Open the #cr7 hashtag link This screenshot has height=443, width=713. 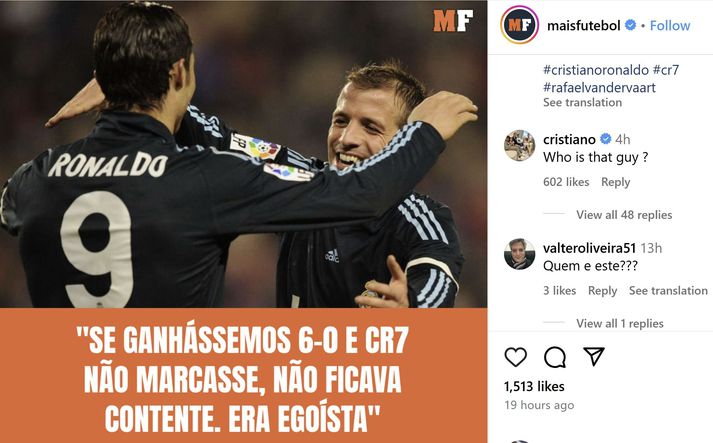[666, 70]
